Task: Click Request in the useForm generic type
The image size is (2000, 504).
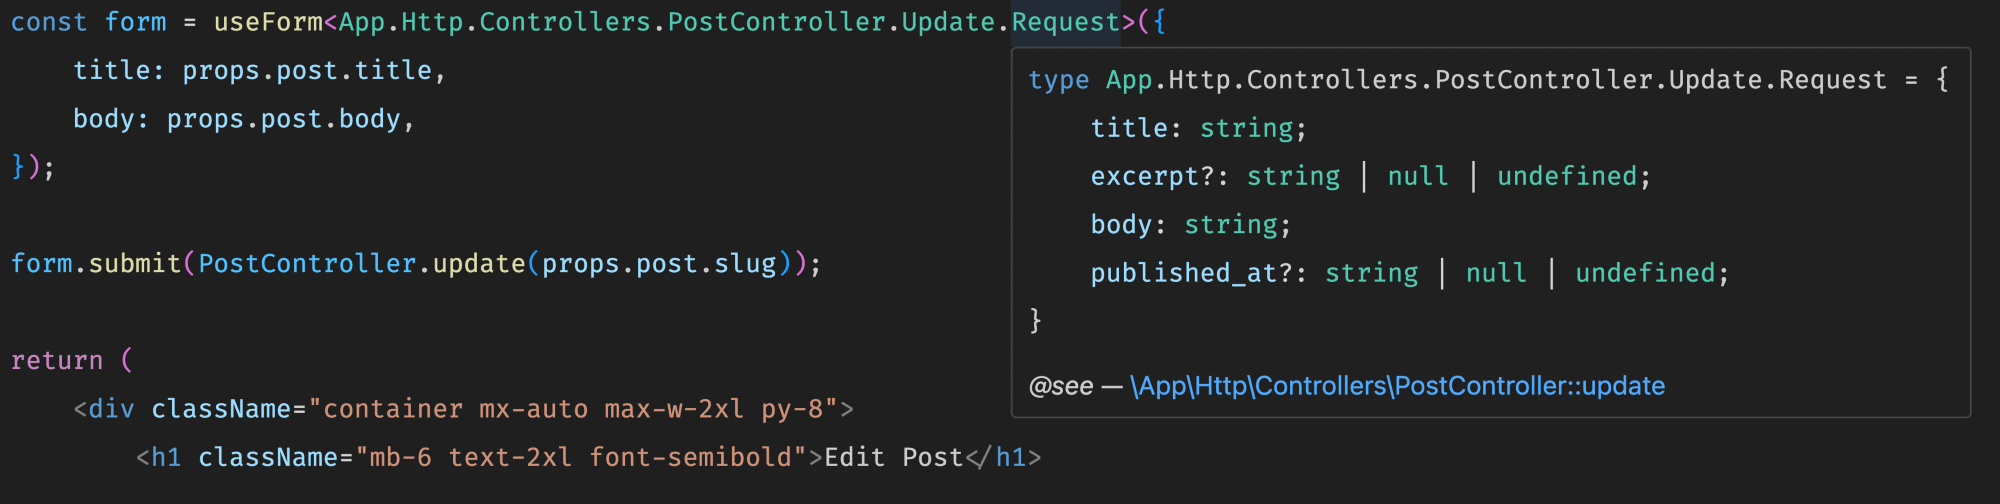Action: (1066, 22)
